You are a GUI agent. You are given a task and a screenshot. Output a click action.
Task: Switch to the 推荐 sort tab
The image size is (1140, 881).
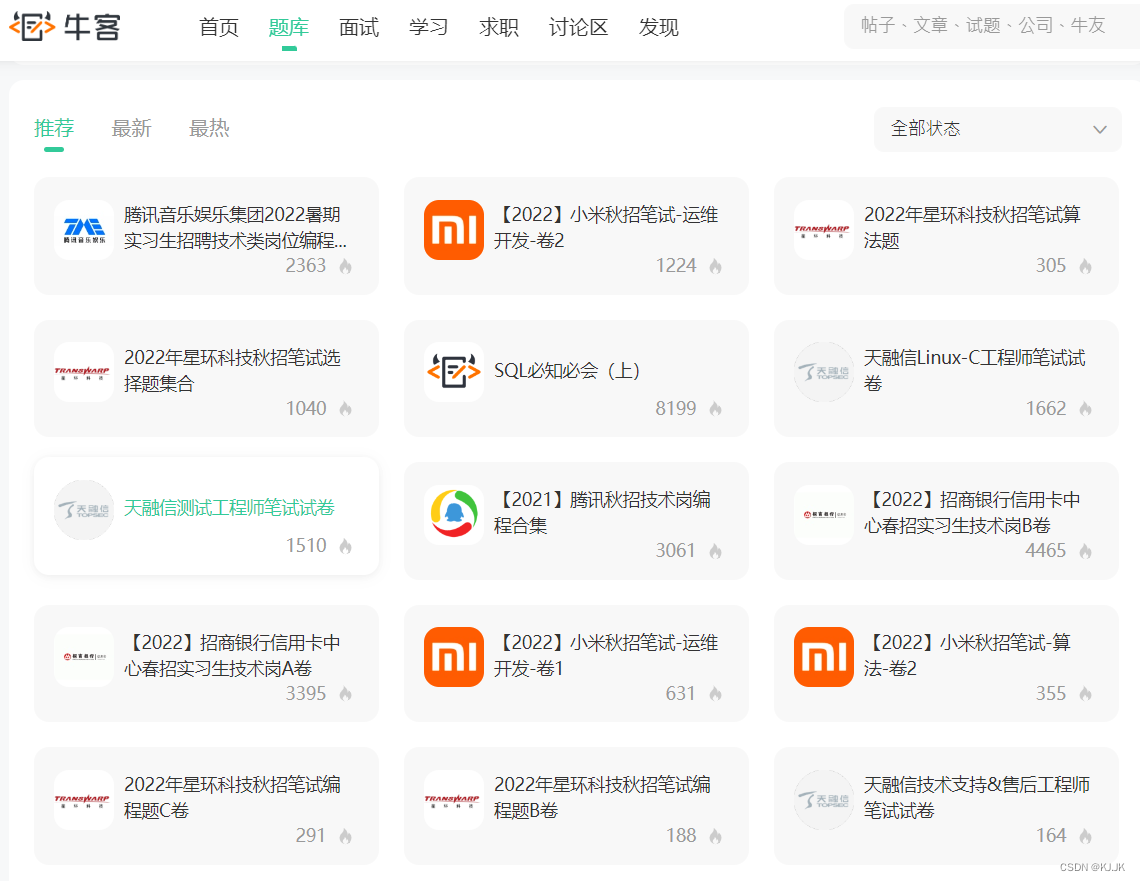[x=54, y=129]
